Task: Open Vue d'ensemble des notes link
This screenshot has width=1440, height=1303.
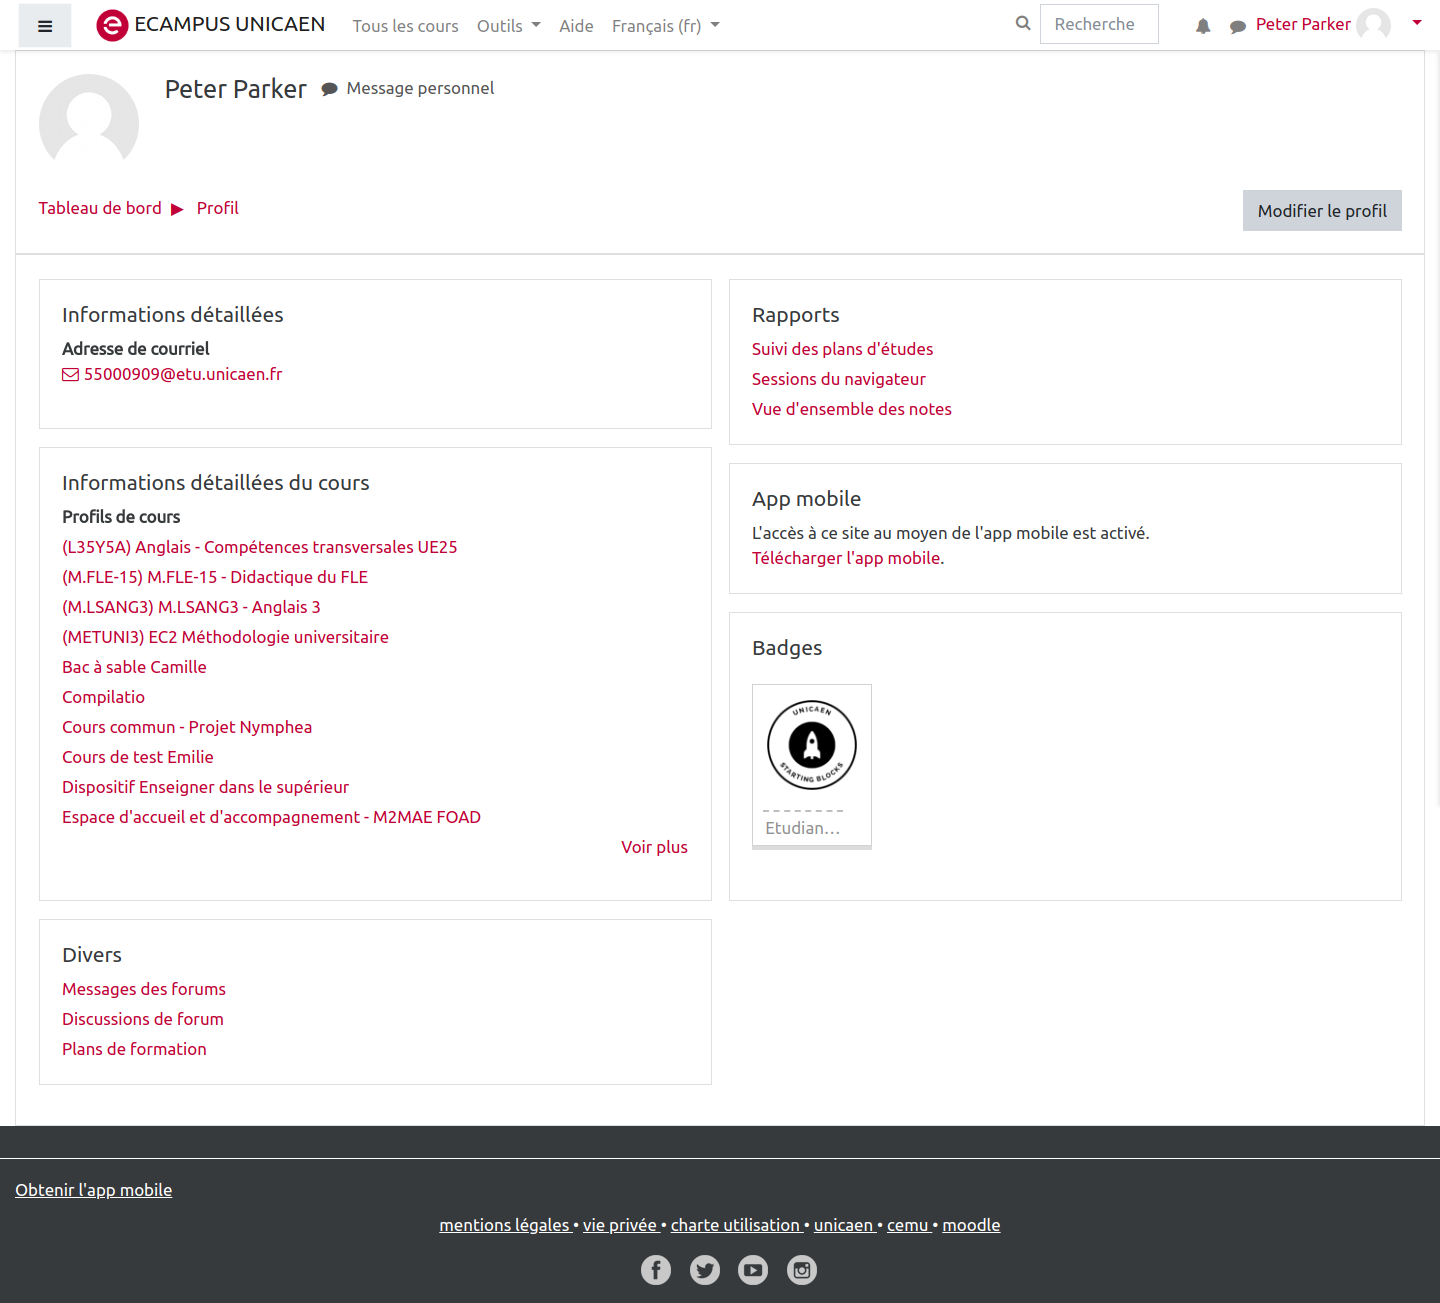Action: point(851,409)
